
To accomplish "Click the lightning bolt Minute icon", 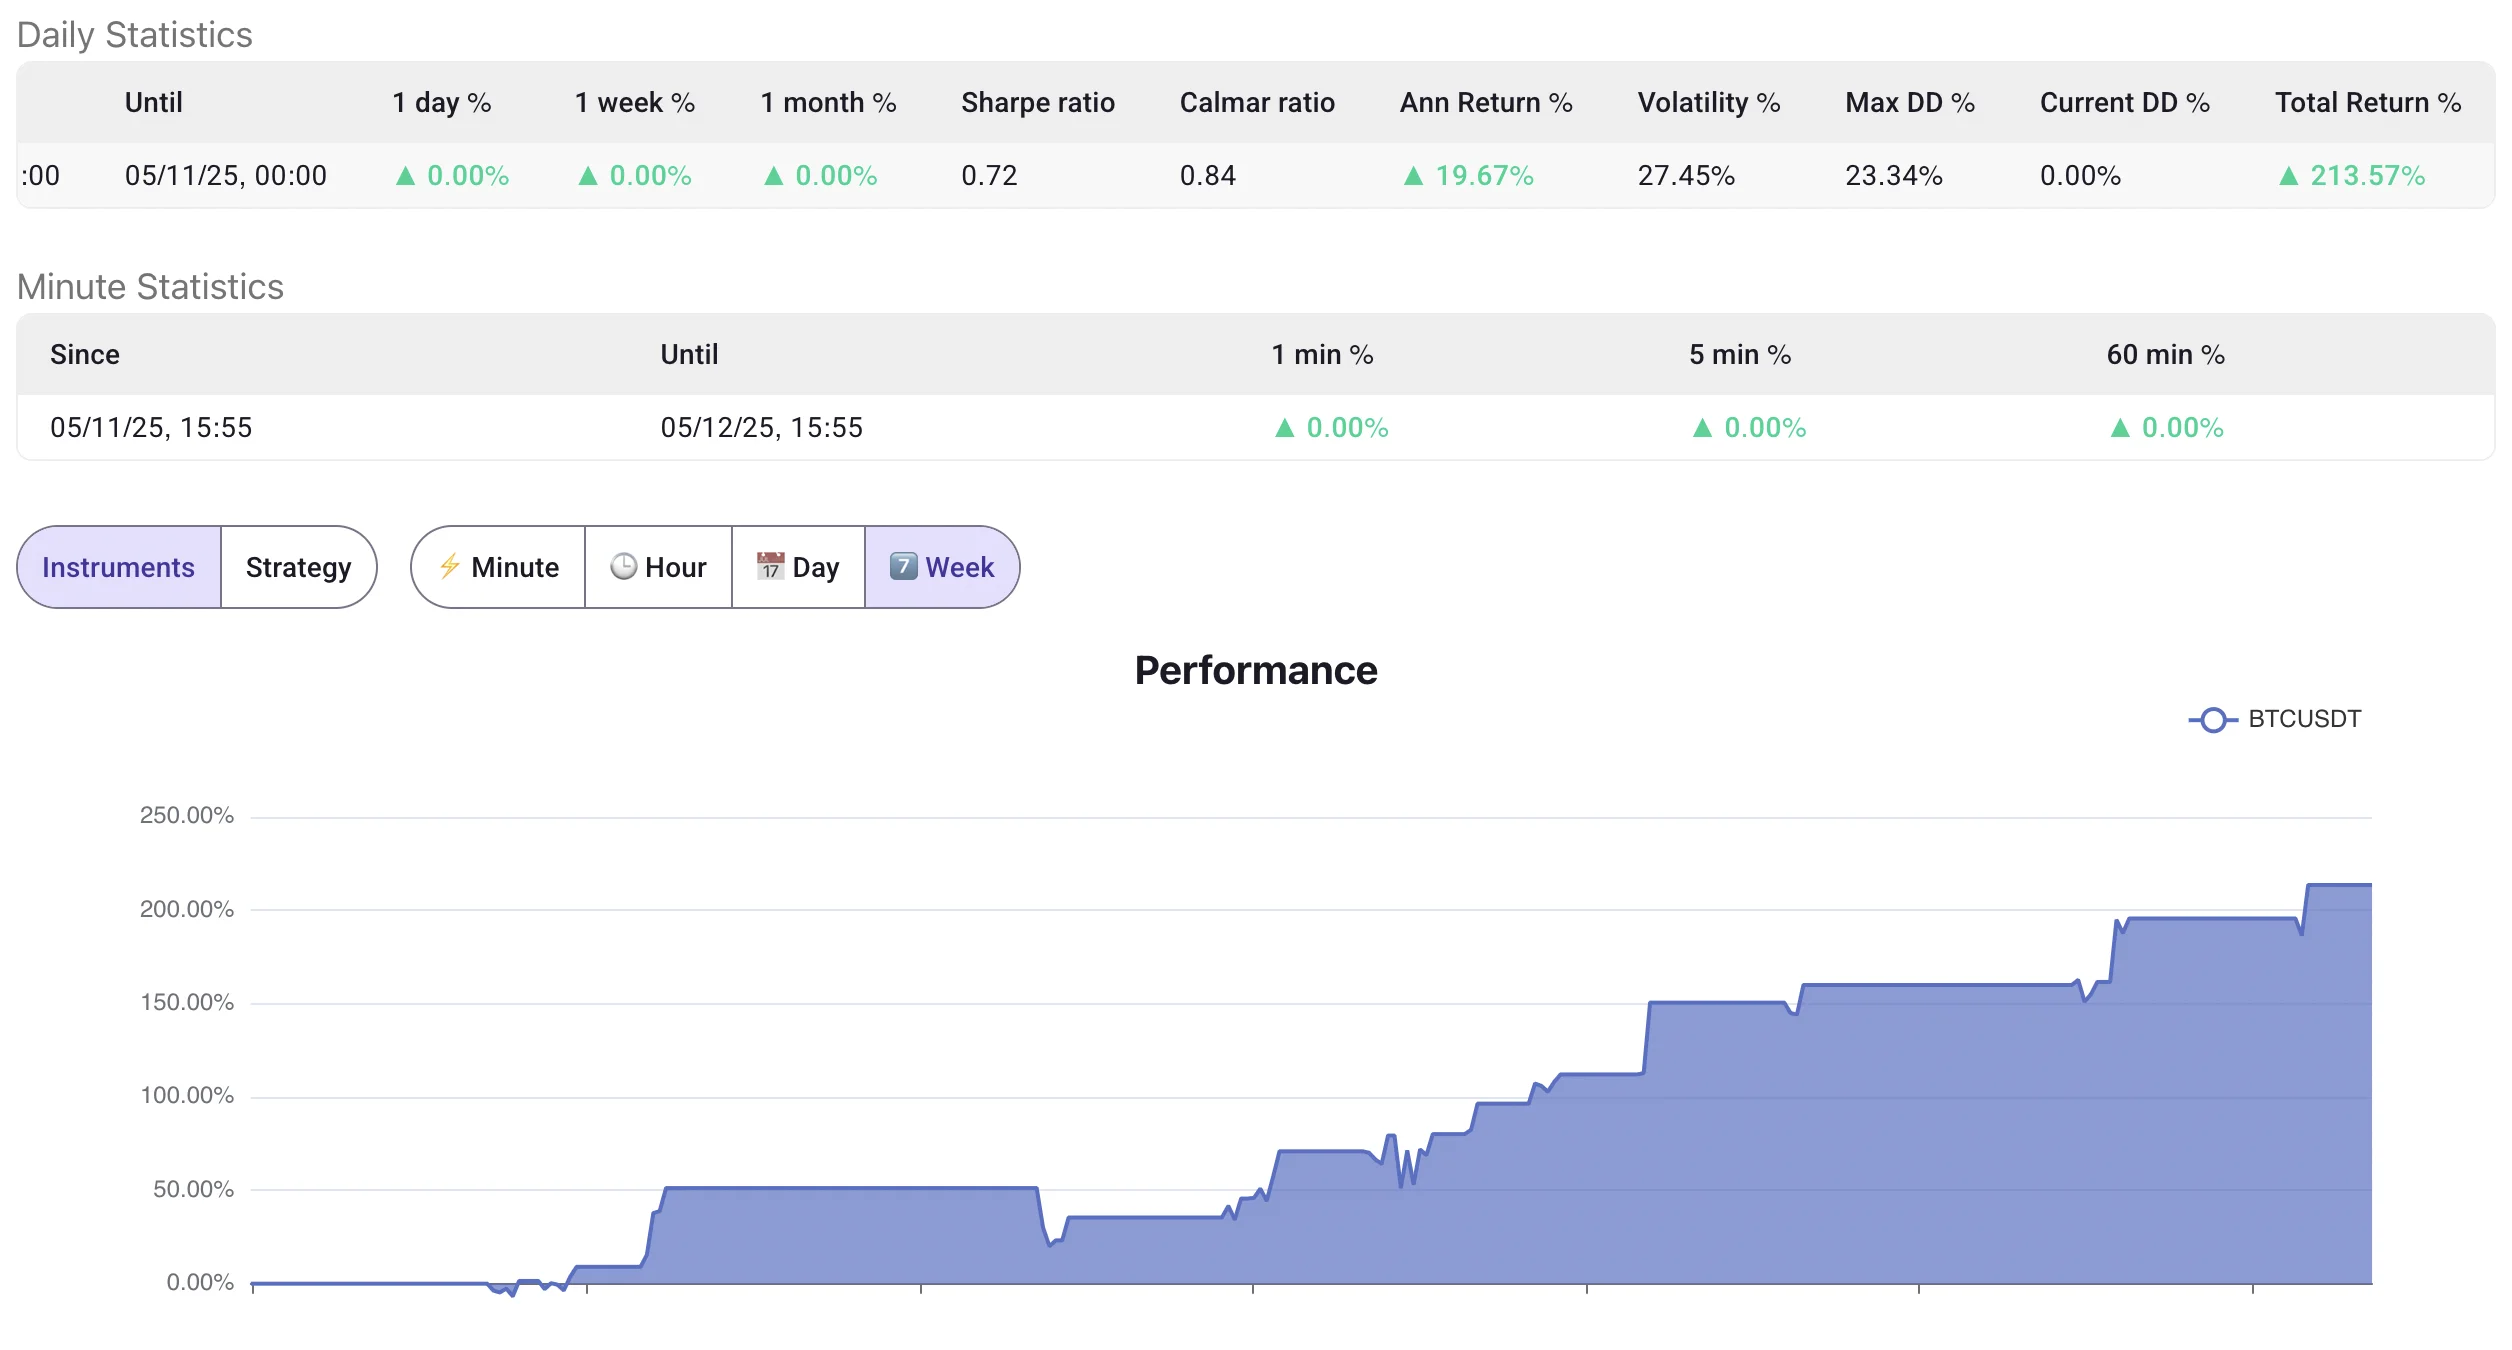I will 450,566.
